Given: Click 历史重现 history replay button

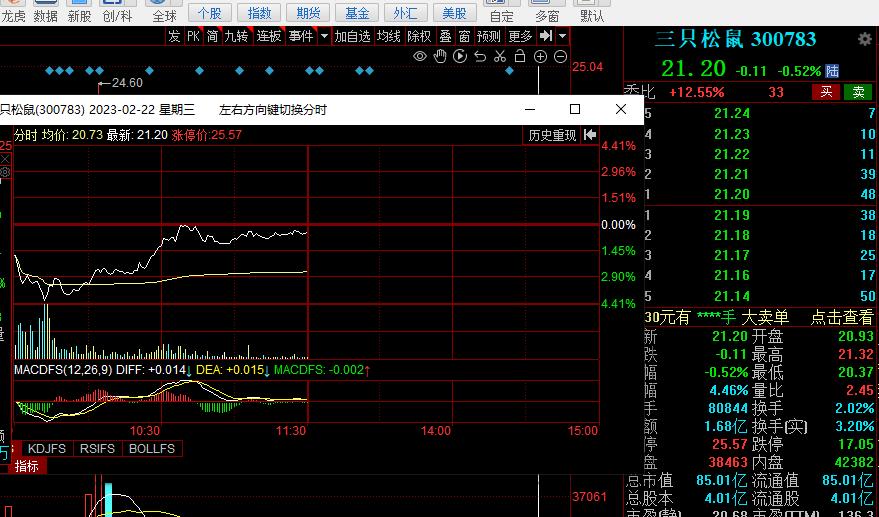Looking at the screenshot, I should (552, 135).
